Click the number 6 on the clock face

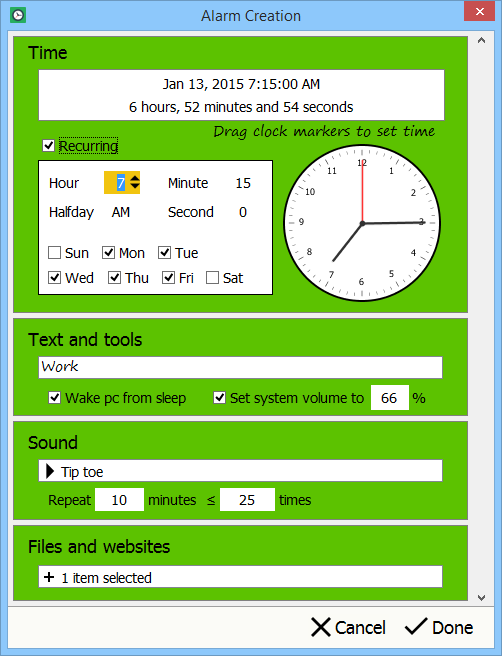pos(361,282)
